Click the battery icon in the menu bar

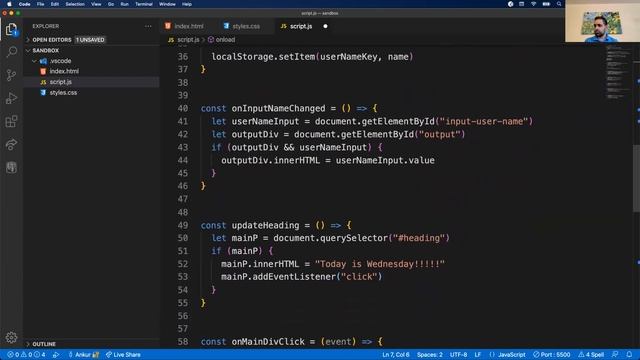[546, 4]
